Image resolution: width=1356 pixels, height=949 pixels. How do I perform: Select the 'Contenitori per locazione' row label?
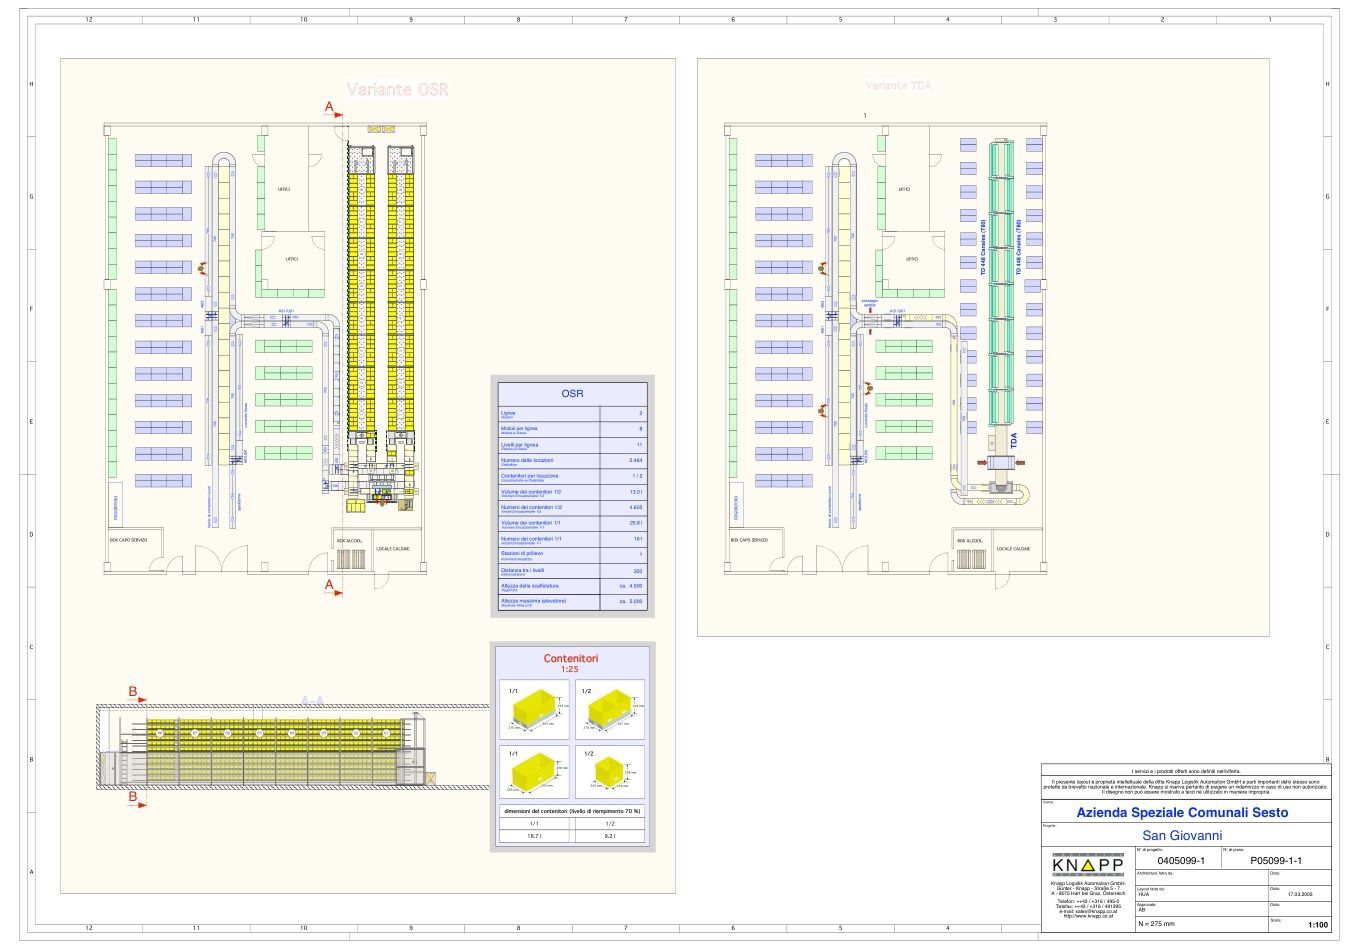pos(530,476)
